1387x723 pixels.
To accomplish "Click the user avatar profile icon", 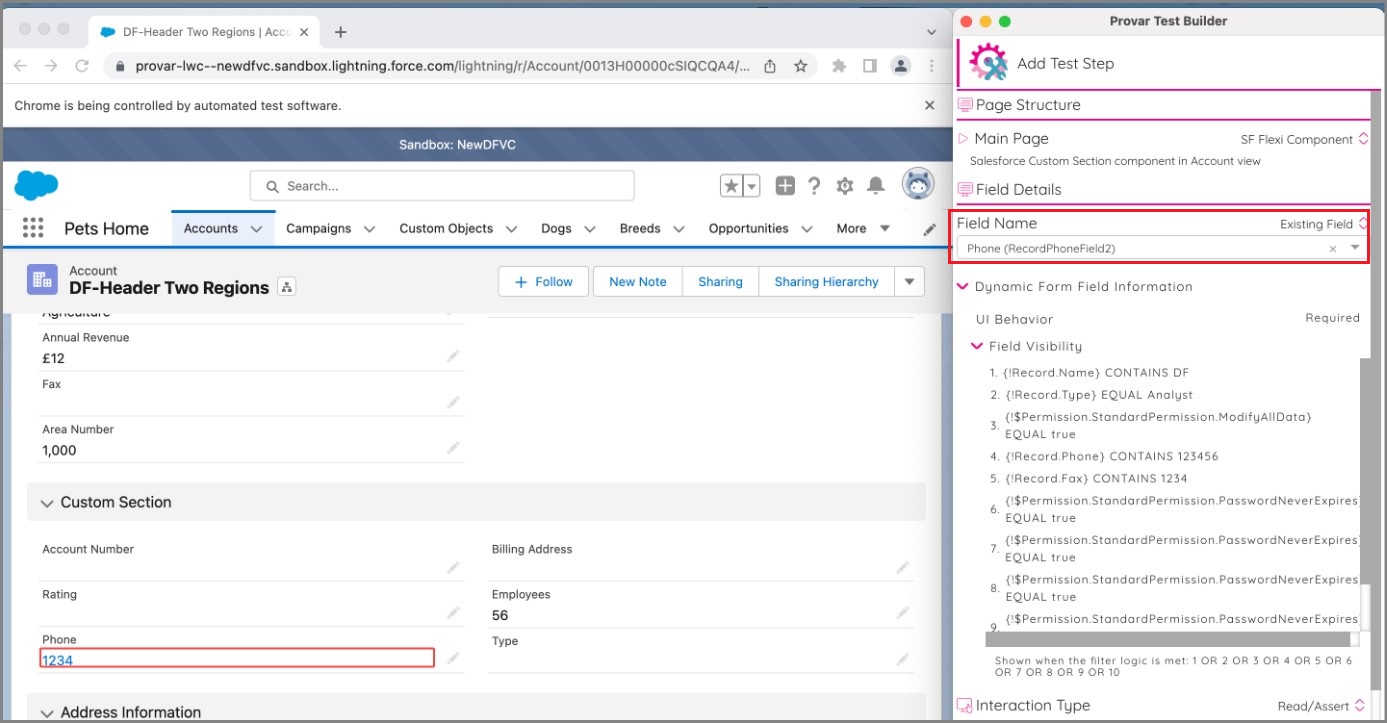I will point(918,185).
